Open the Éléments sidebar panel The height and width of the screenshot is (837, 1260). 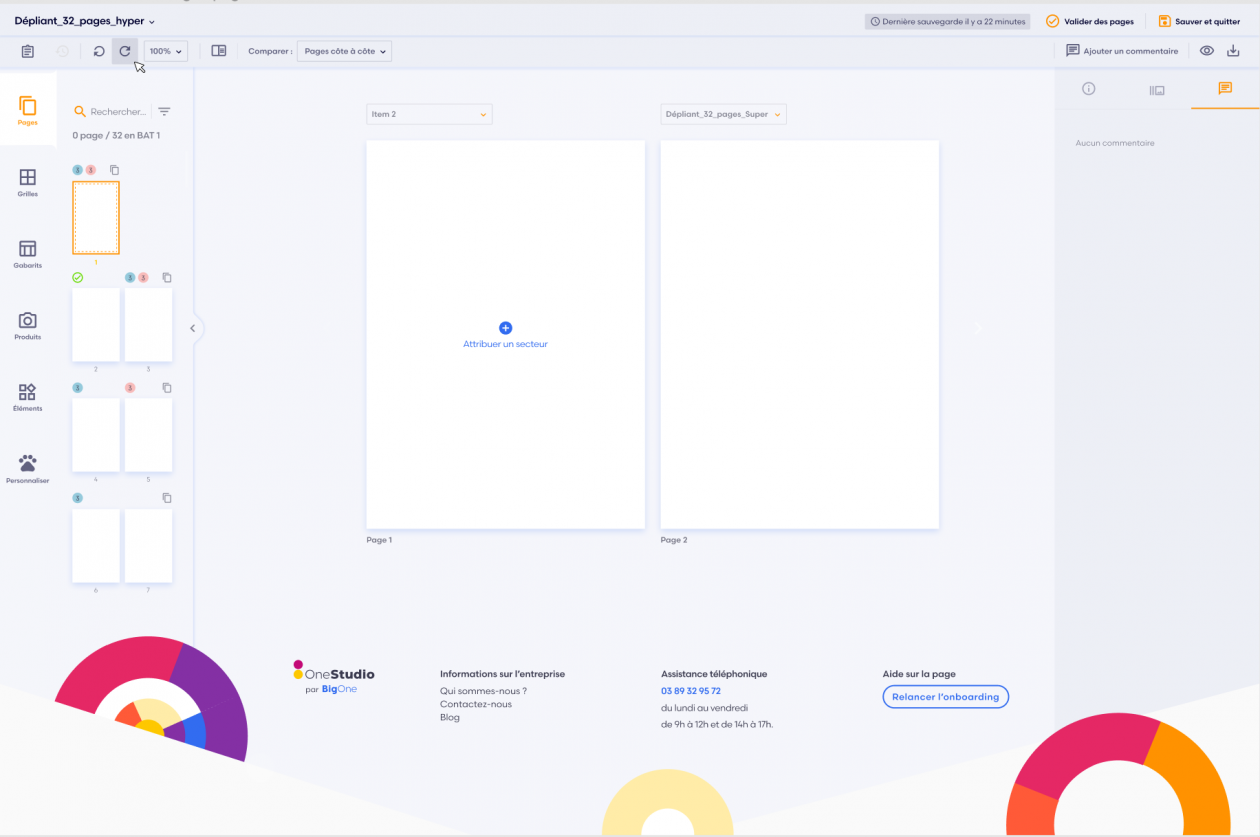(x=28, y=397)
